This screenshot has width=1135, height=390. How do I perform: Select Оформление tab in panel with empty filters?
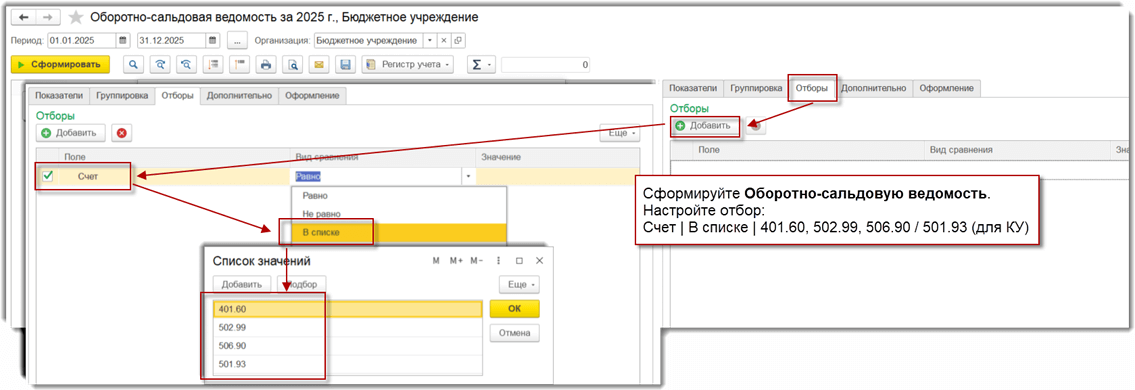946,88
